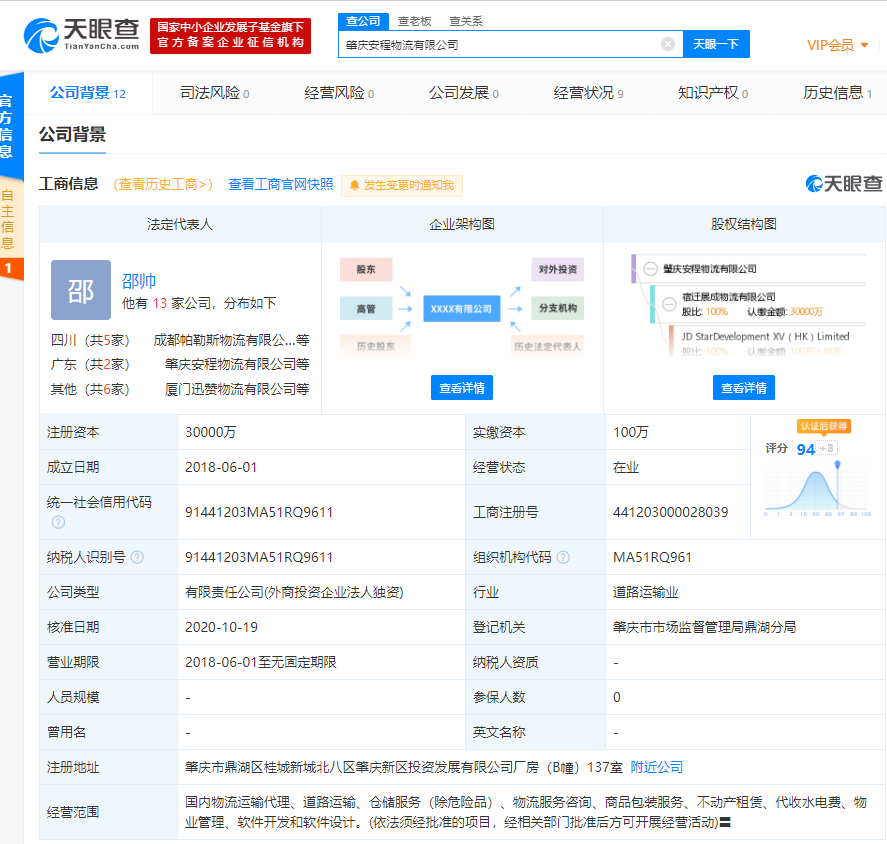The width and height of the screenshot is (887, 844).
Task: Click the 天眼一下 search button
Action: tap(716, 44)
